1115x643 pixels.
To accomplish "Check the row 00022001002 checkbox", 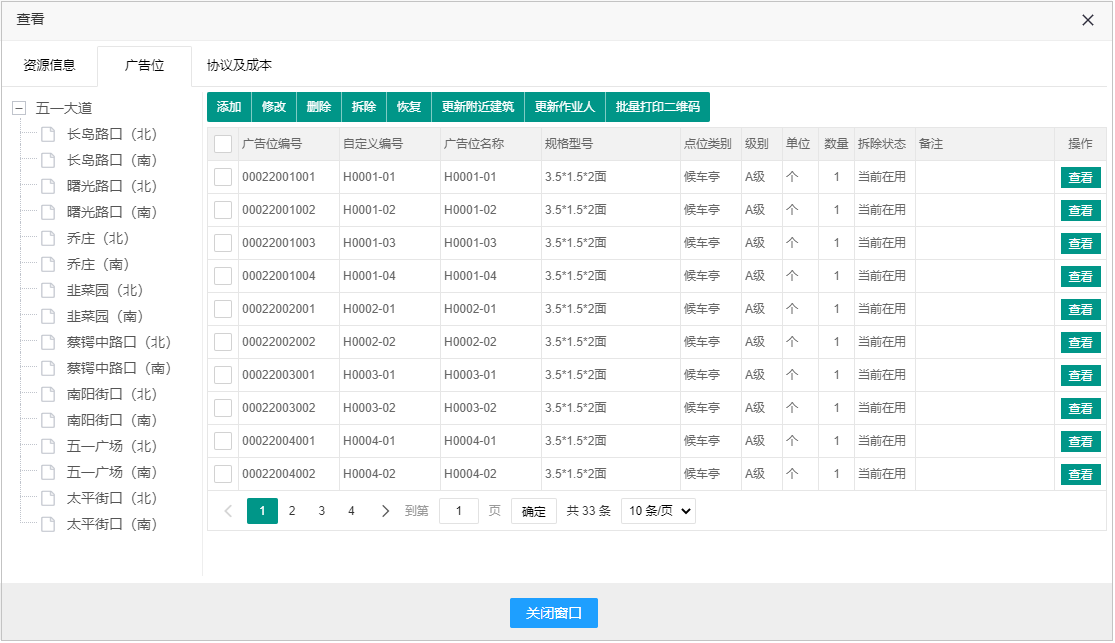I will (223, 210).
